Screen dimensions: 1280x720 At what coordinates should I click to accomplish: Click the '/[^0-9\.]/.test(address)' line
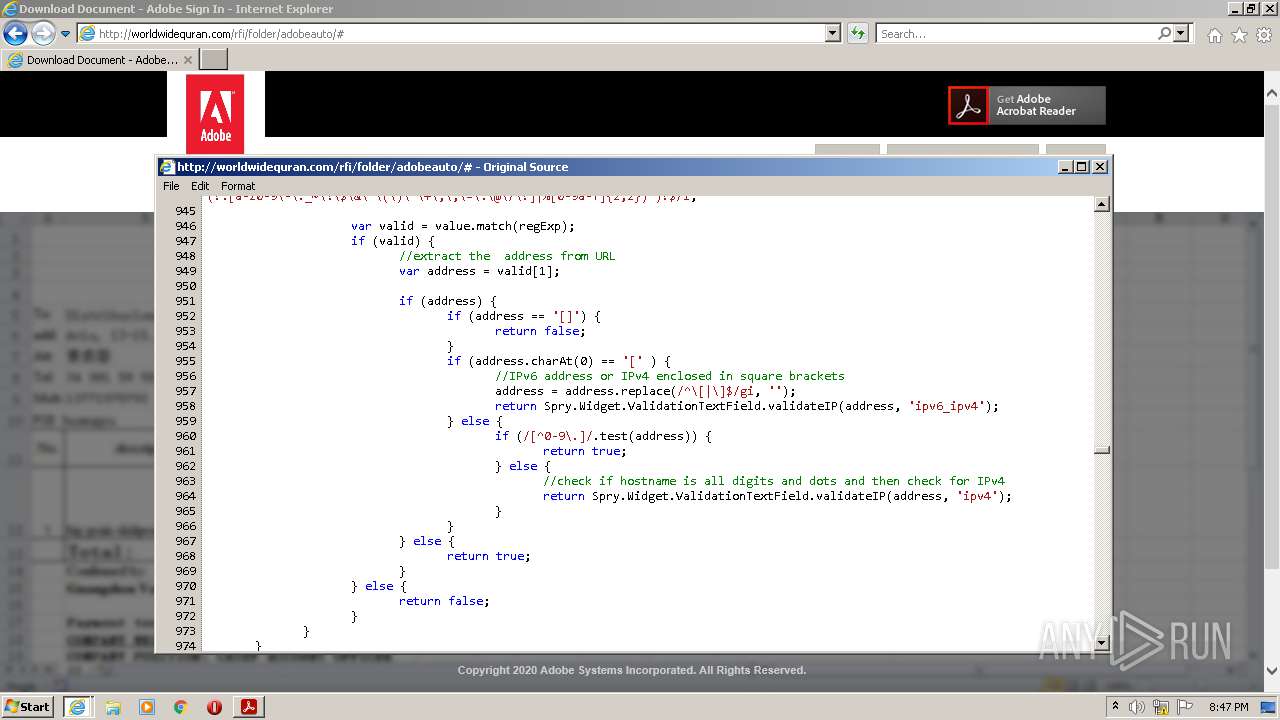[602, 436]
